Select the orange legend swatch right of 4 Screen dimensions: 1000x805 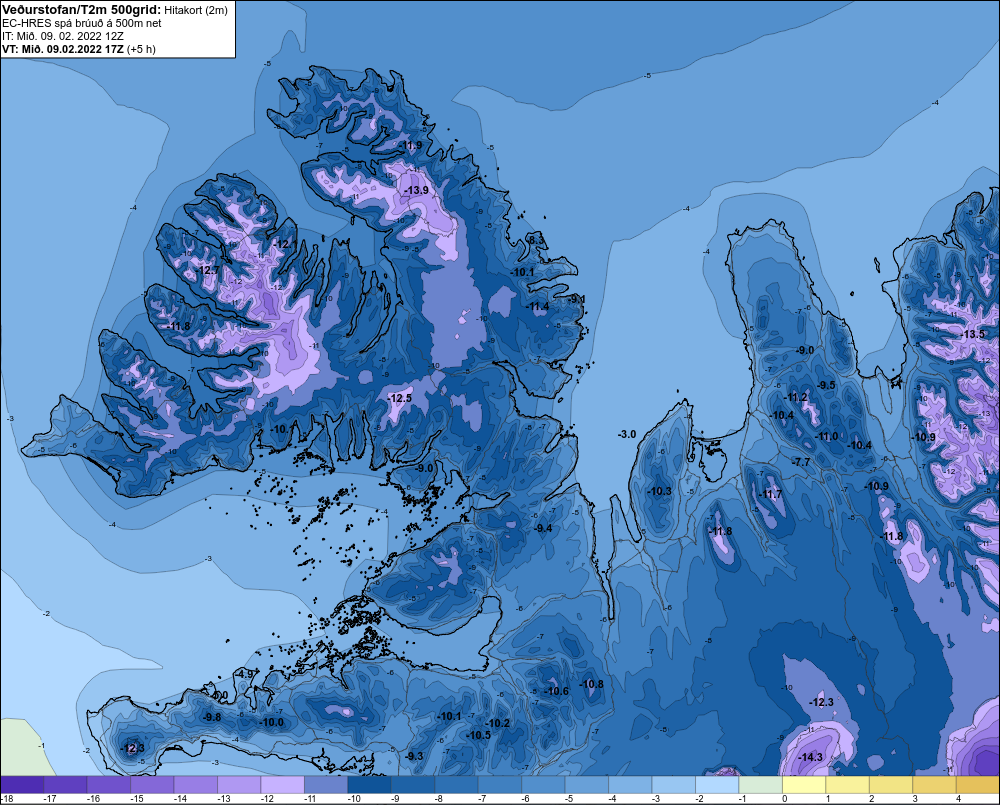click(x=978, y=785)
